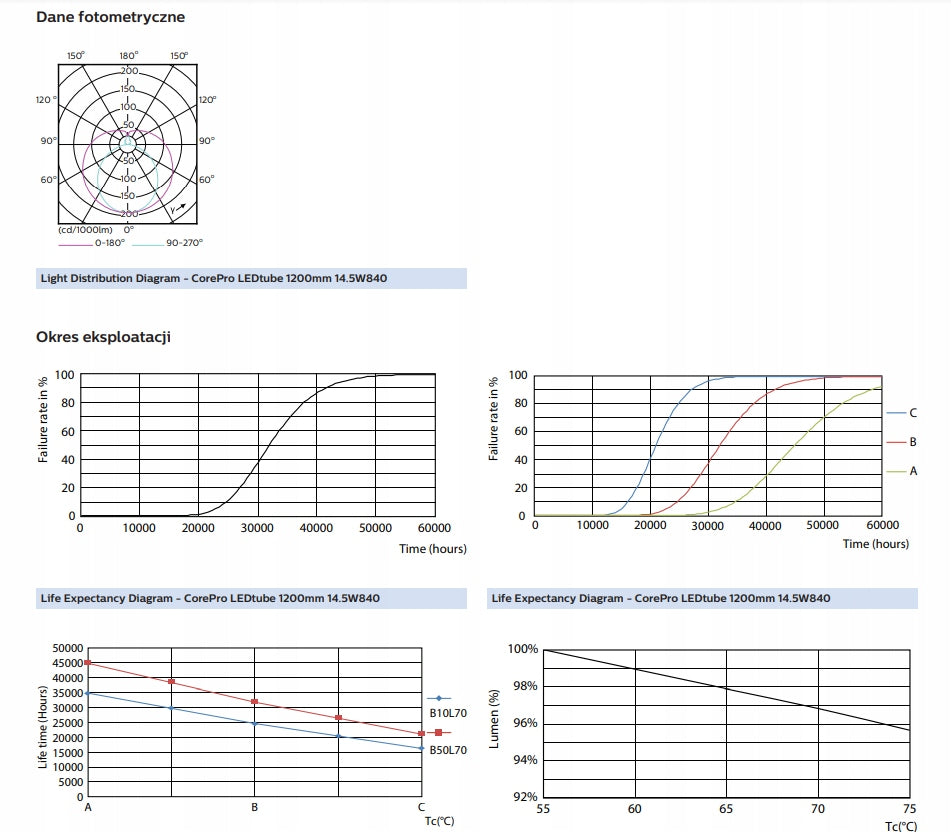Click the red square data point above A

point(88,663)
